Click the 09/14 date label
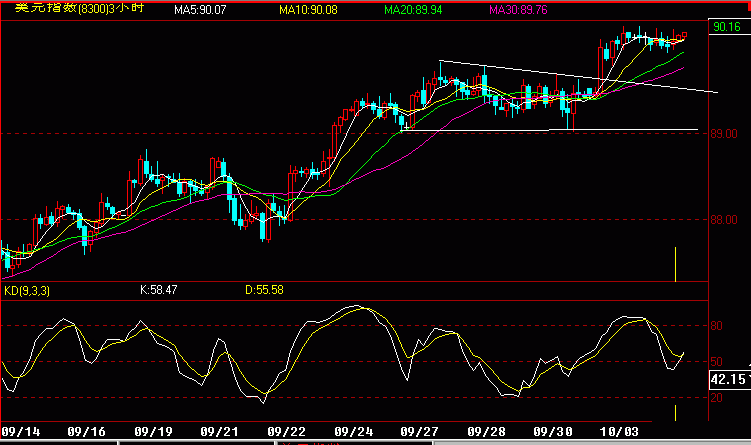Screen dimensions: 751x445 [x=21, y=432]
